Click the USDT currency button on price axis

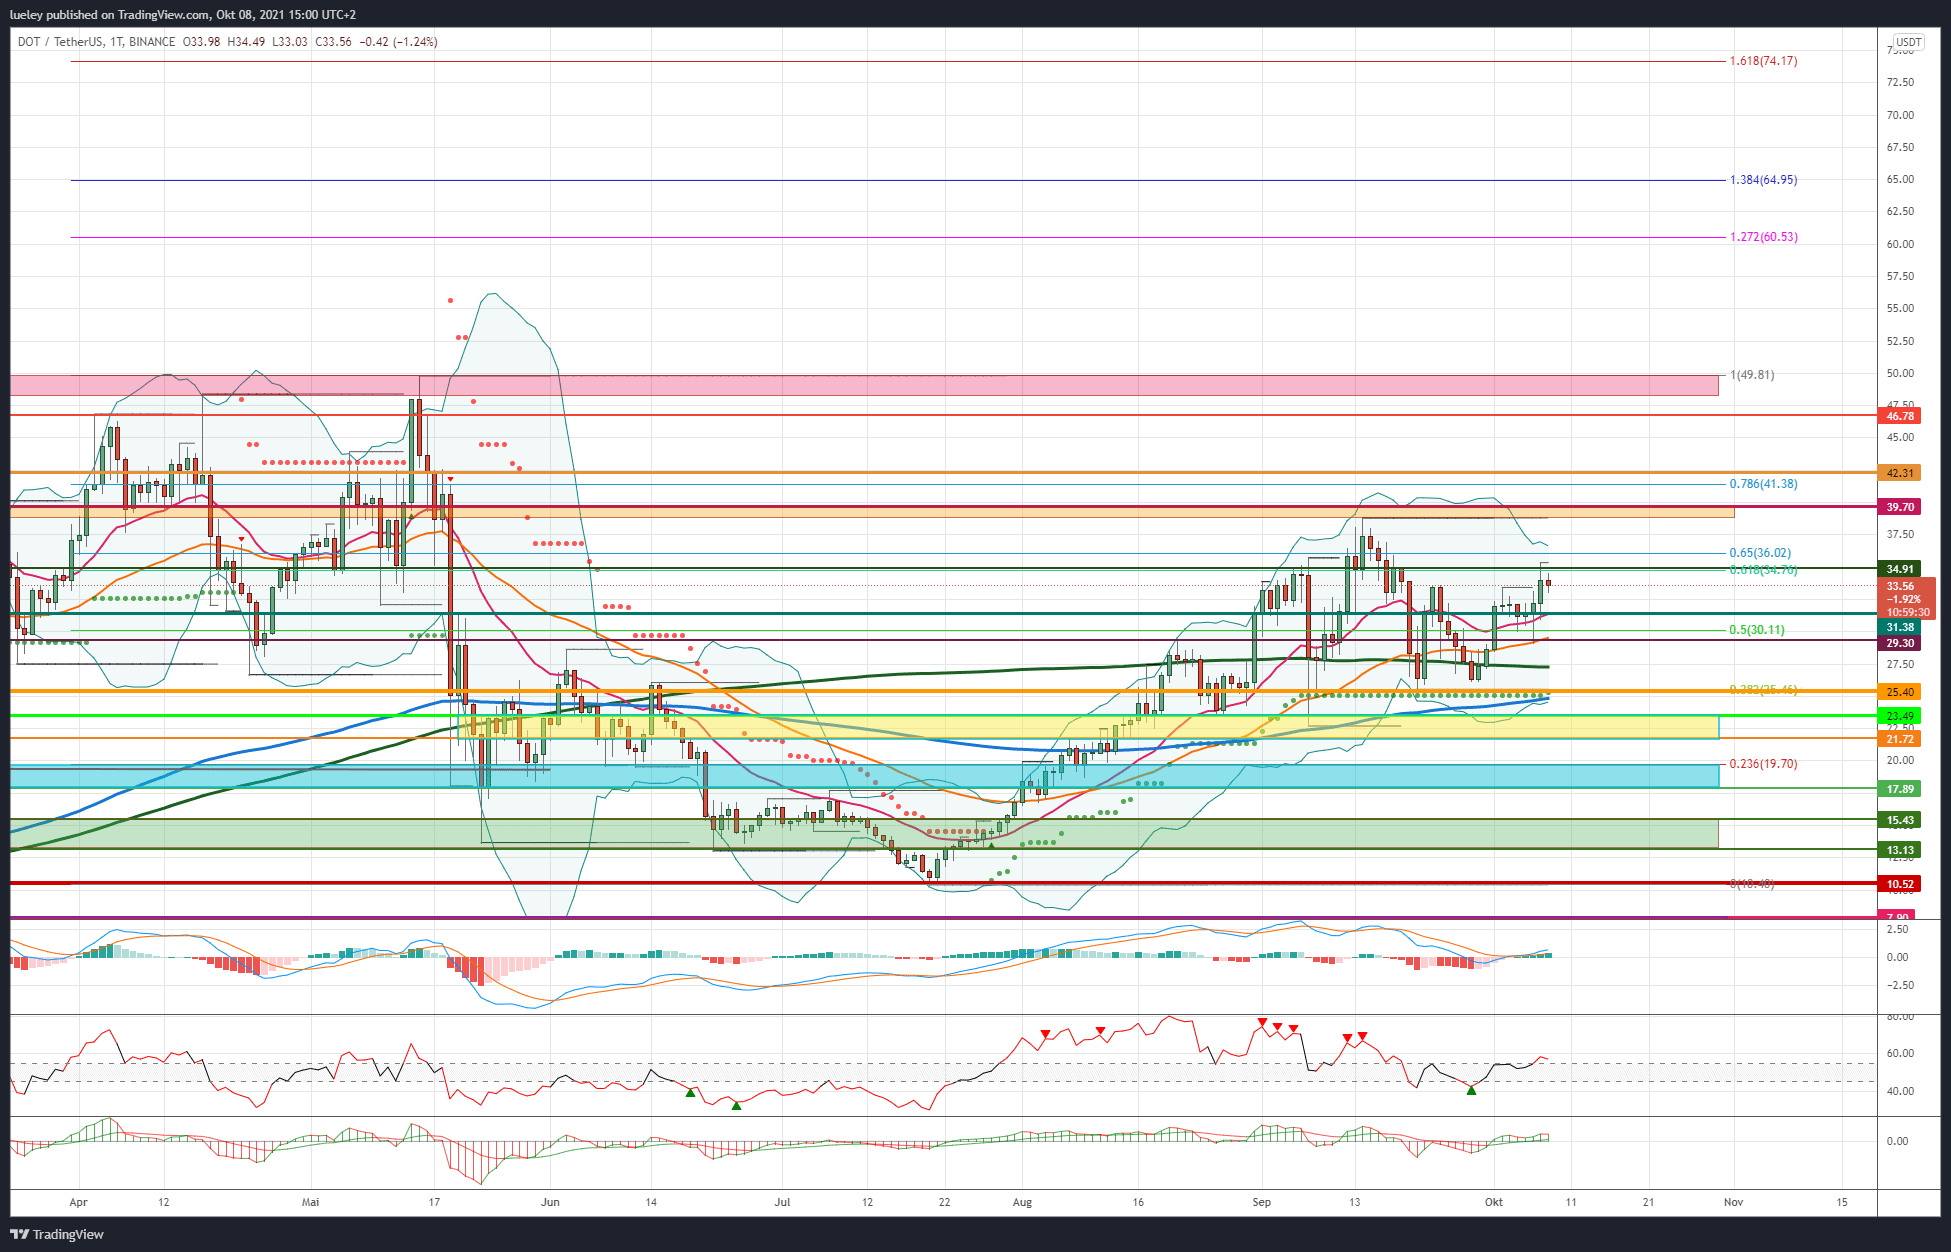tap(1908, 42)
